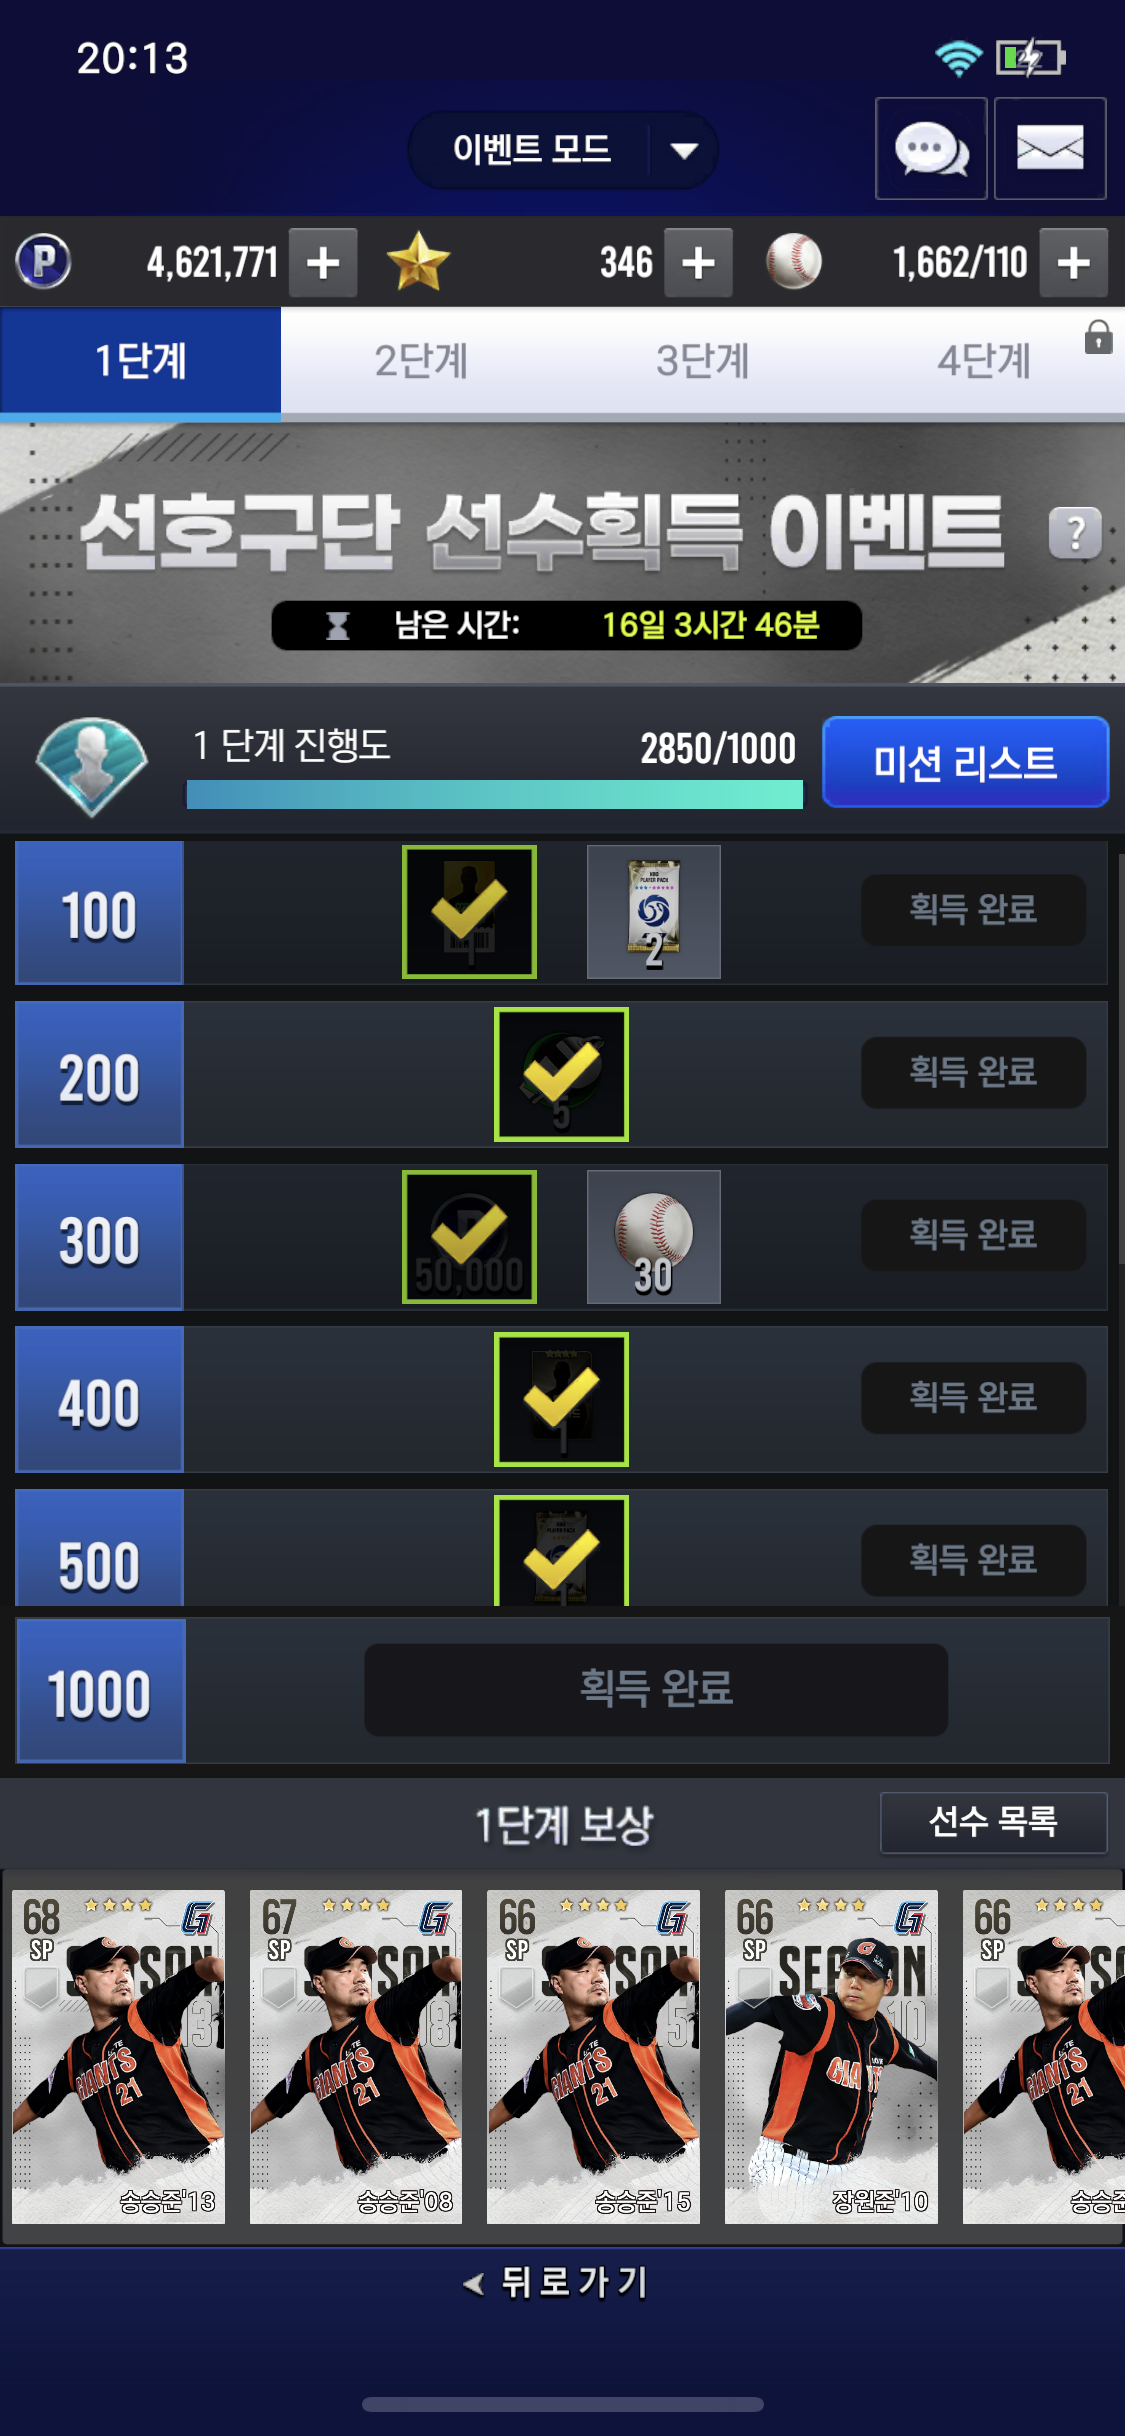Switch to the 2단계 tab
Viewport: 1125px width, 2436px height.
pyautogui.click(x=421, y=361)
